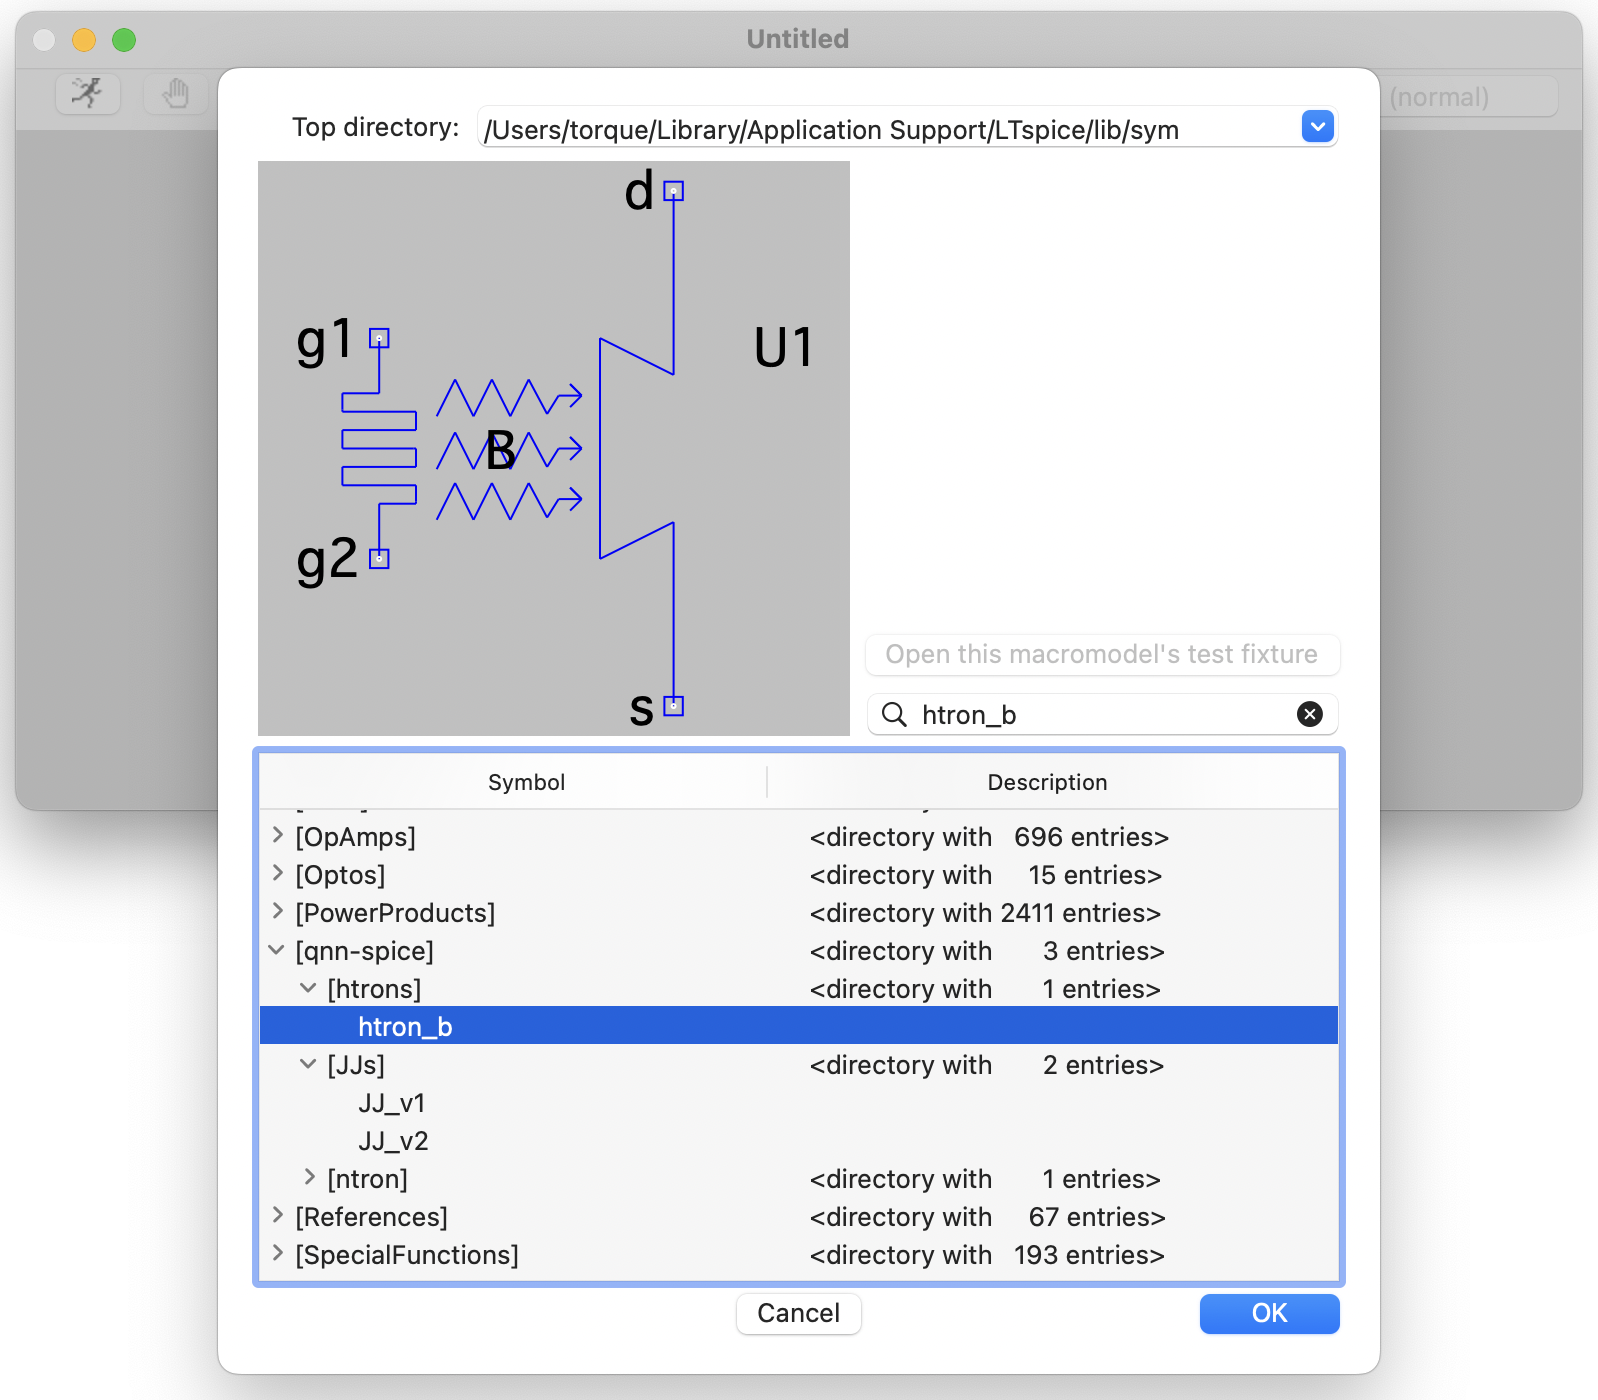Select the [htrons] row label

pyautogui.click(x=374, y=989)
